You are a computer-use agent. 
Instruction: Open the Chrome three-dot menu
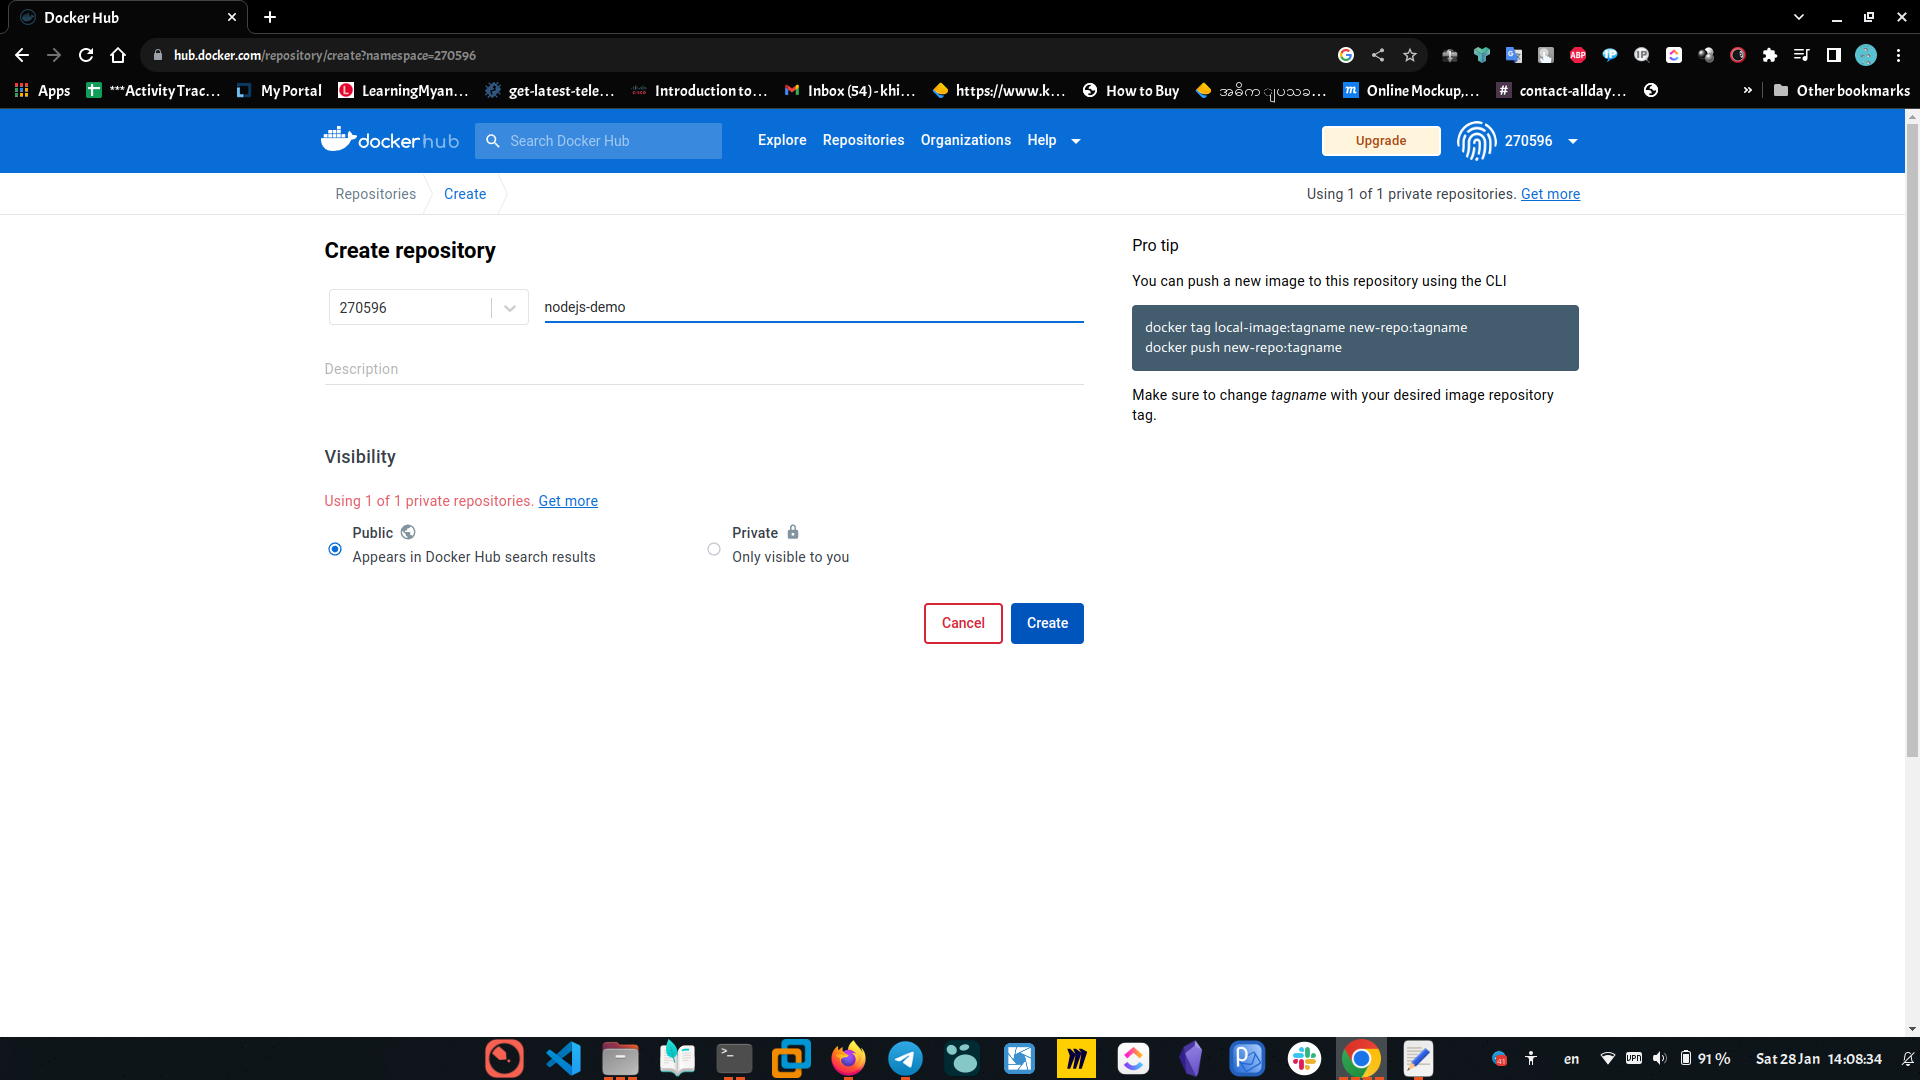coord(1898,55)
